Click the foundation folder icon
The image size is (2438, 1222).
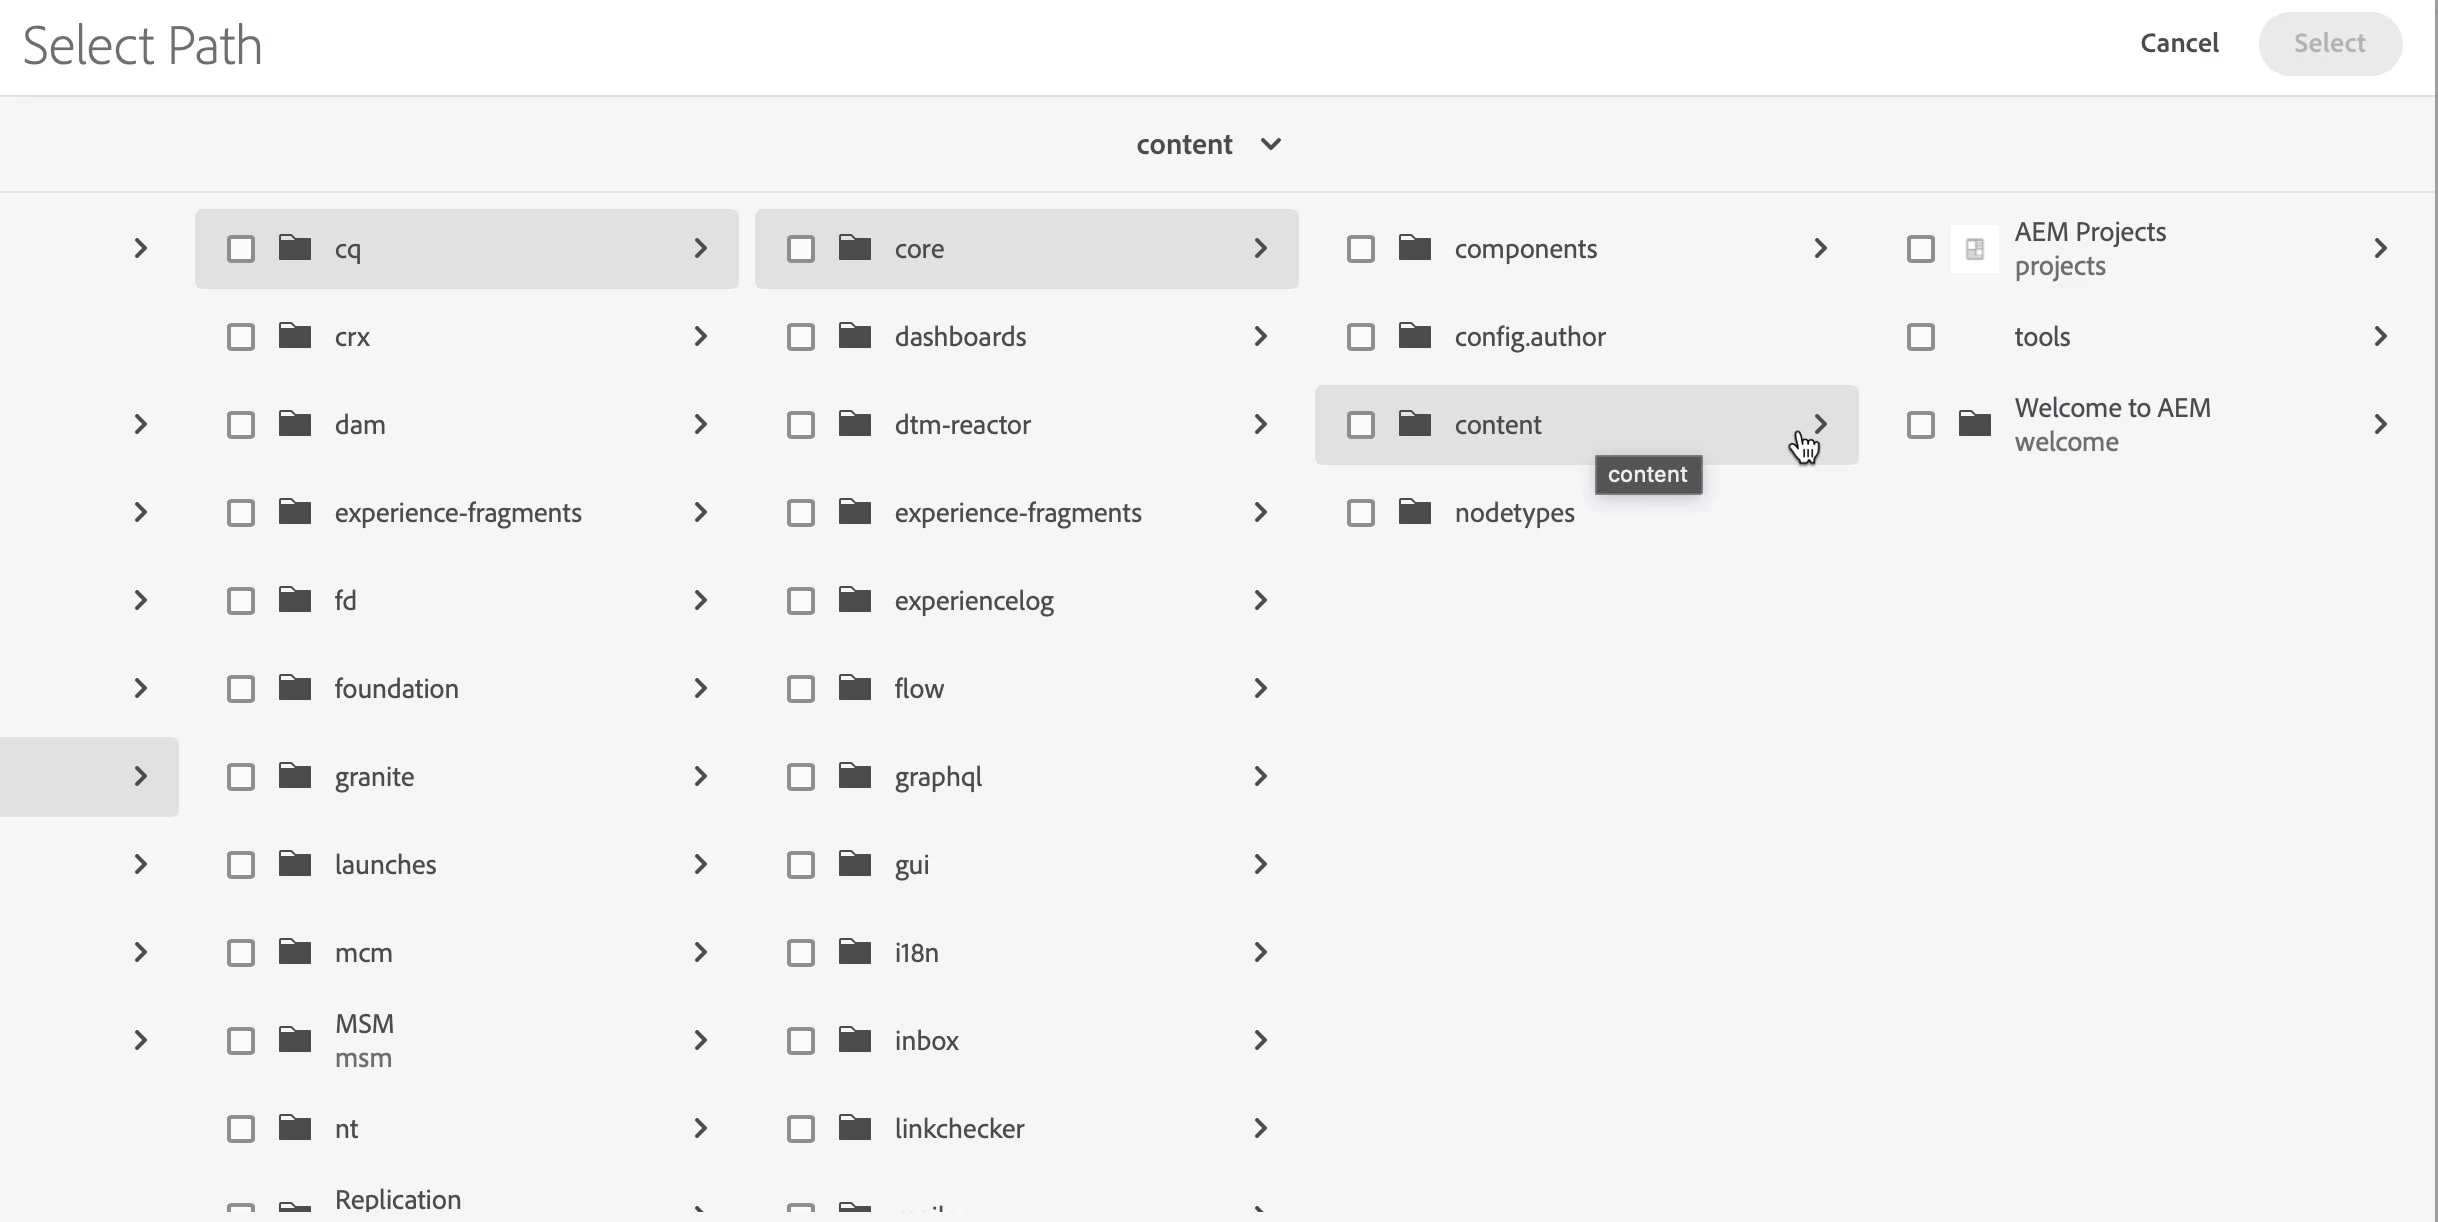click(x=295, y=687)
